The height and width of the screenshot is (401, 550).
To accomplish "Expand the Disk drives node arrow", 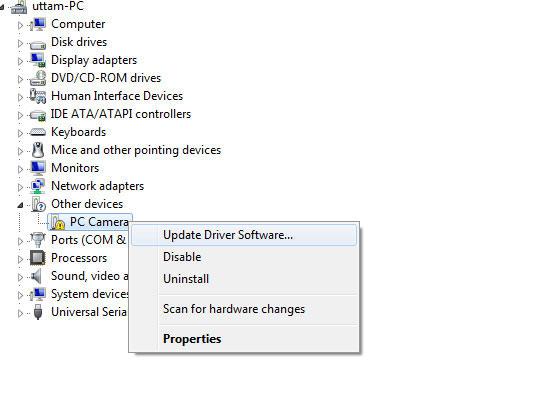I will (x=20, y=43).
